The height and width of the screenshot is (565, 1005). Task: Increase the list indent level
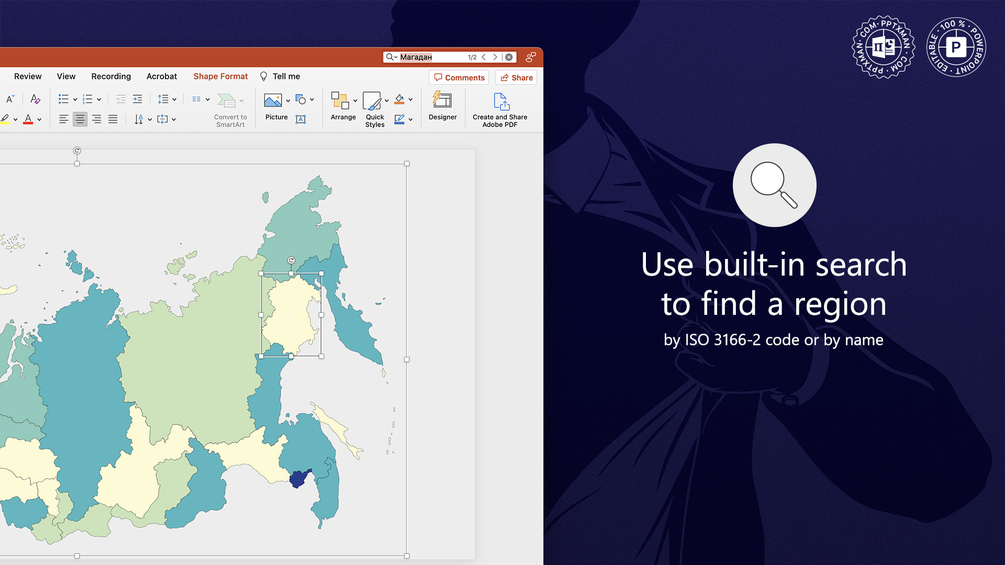point(137,99)
